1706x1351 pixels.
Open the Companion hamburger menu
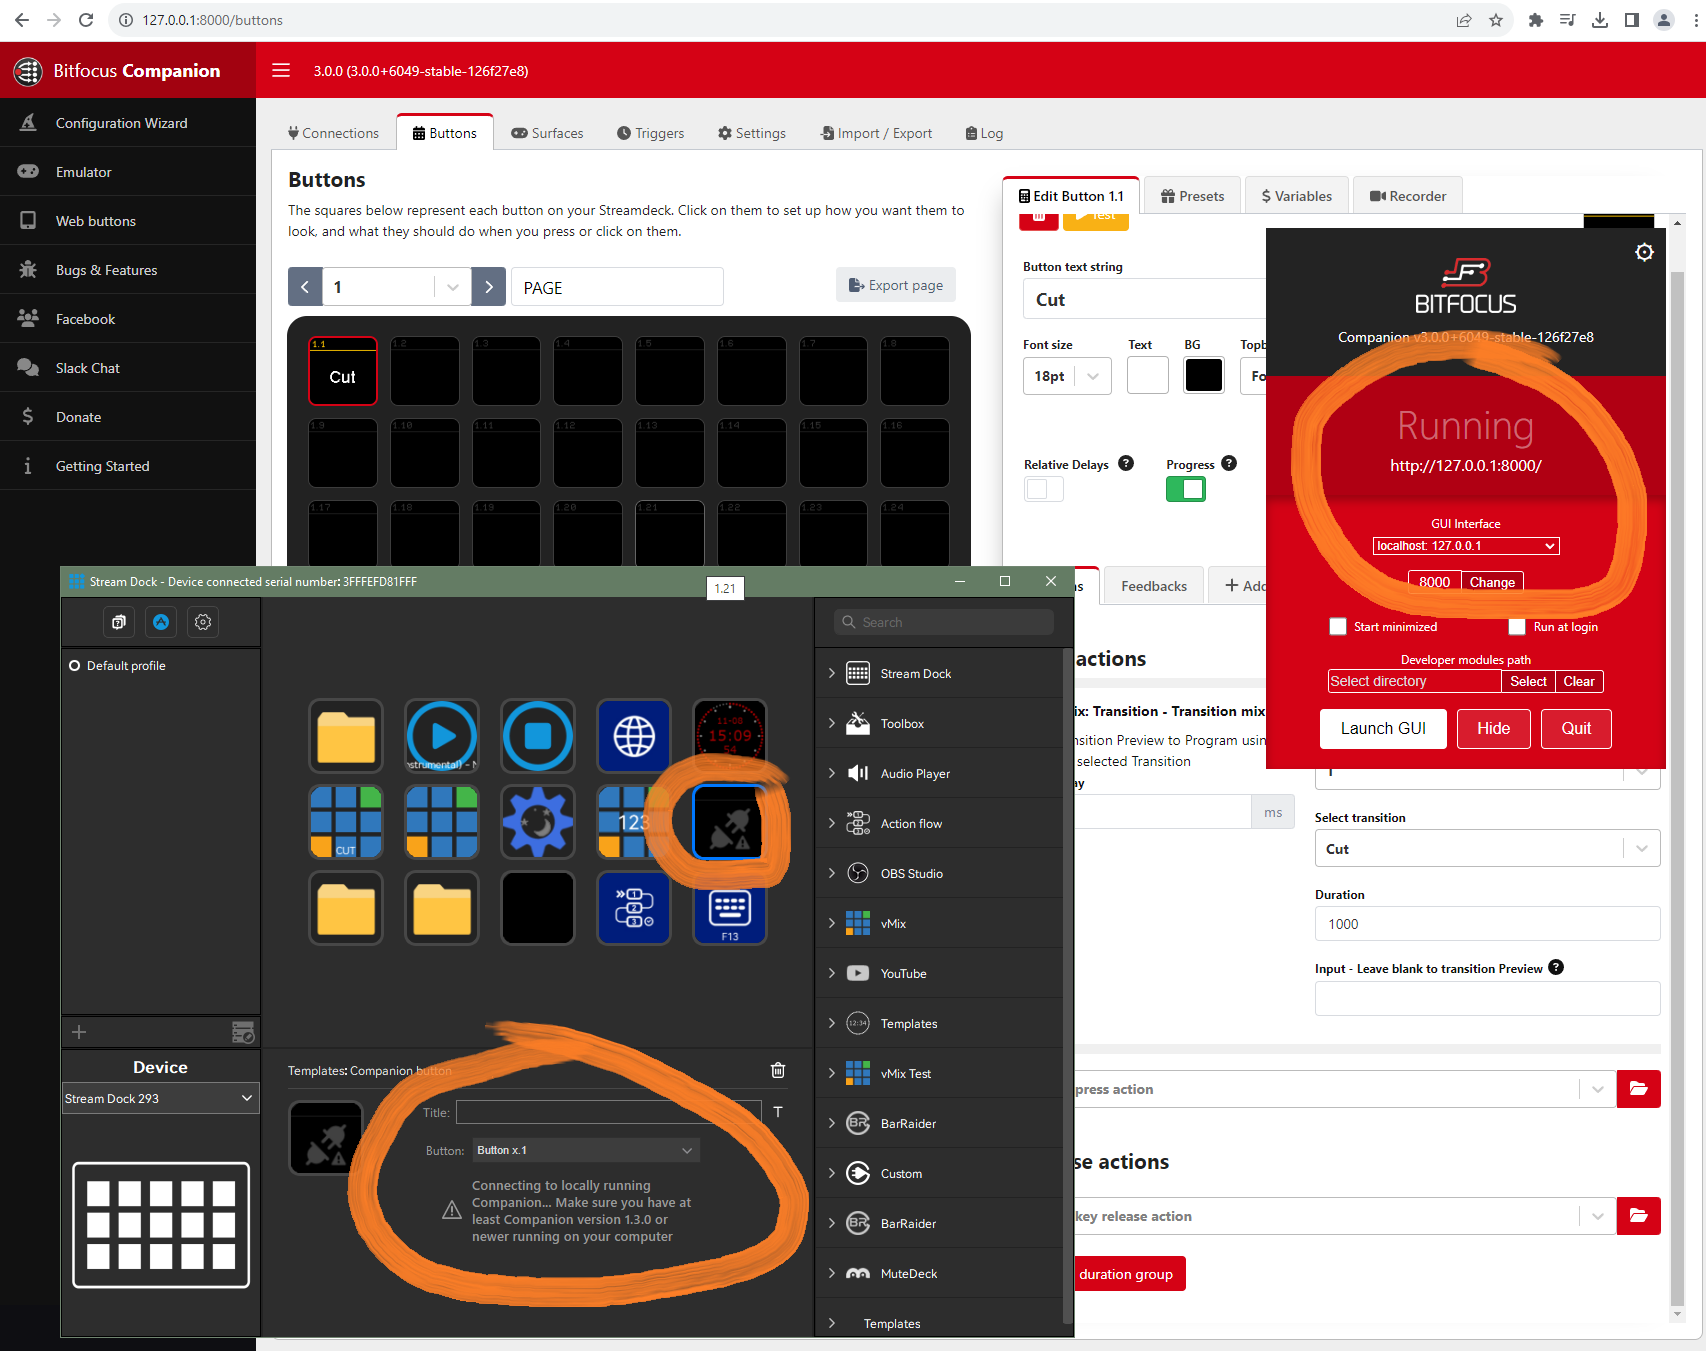pyautogui.click(x=281, y=70)
